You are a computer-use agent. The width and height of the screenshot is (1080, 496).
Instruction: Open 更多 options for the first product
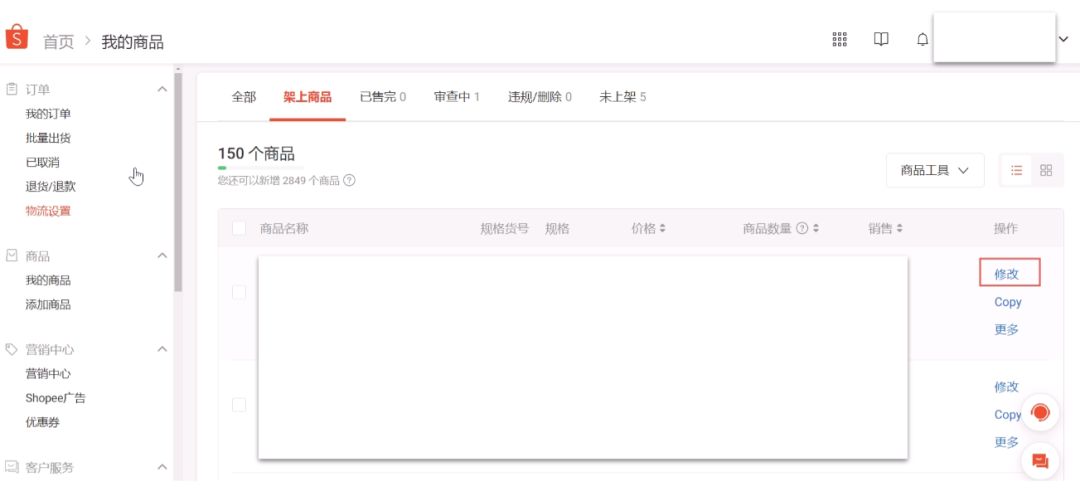pyautogui.click(x=1006, y=329)
